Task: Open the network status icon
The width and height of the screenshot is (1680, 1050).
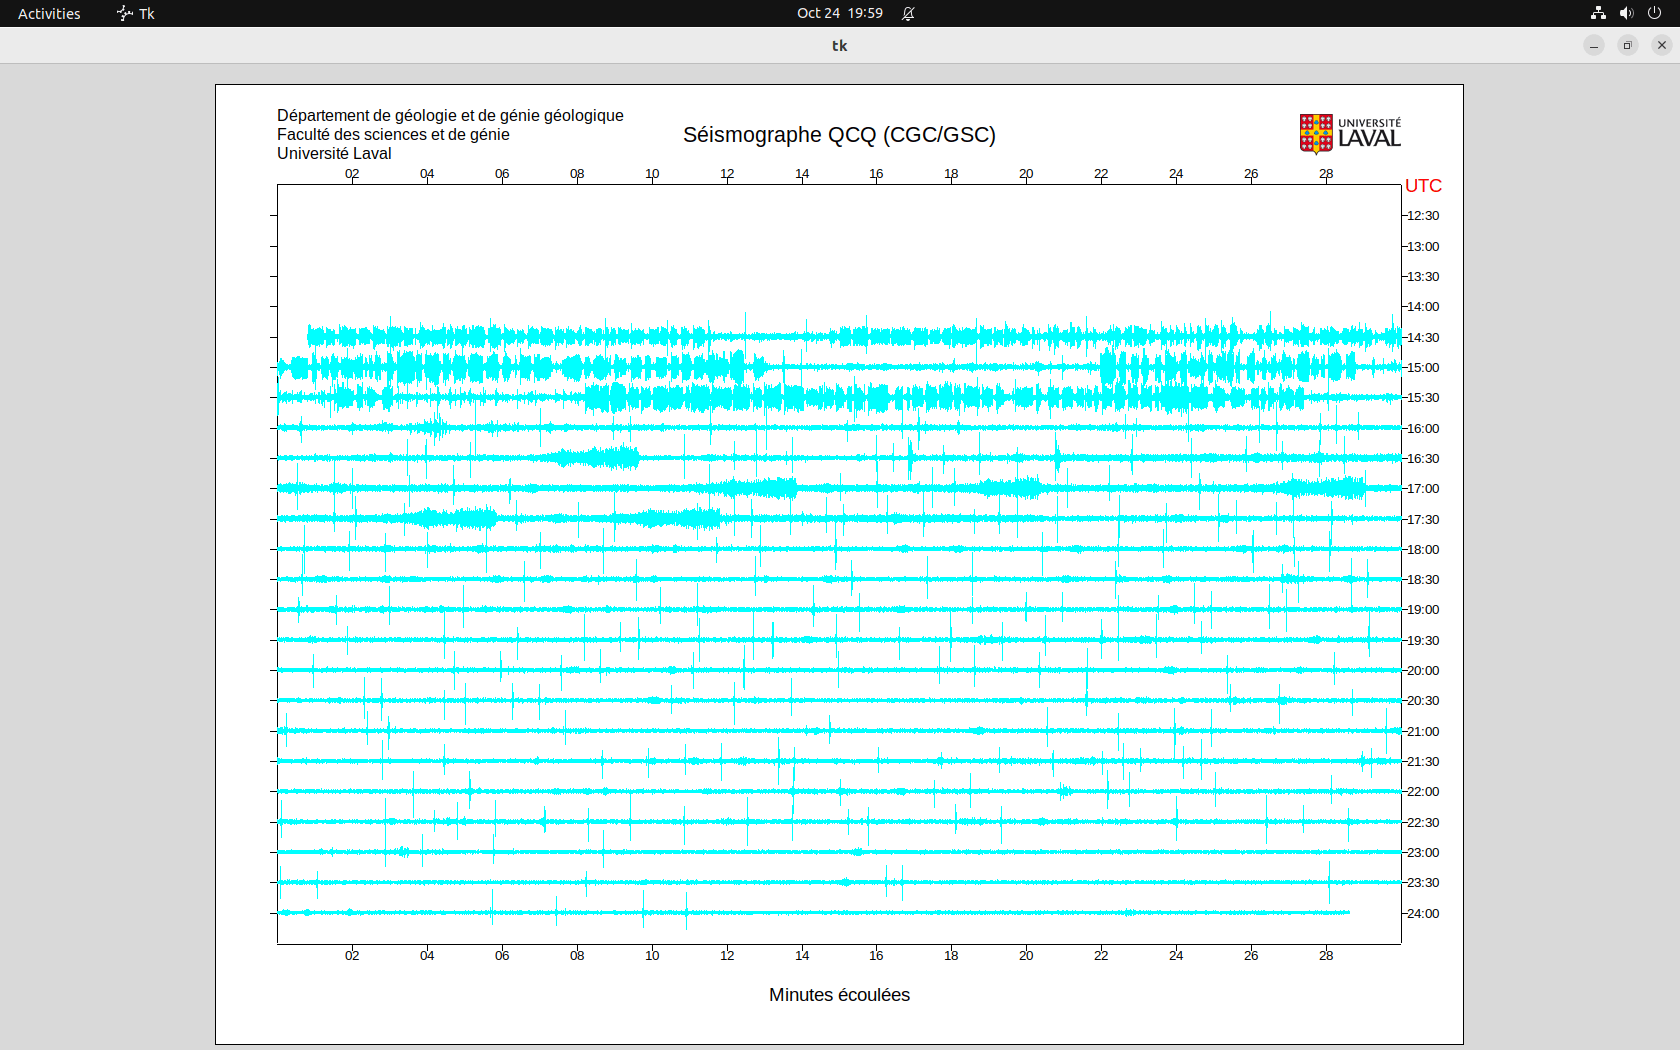Action: 1598,13
